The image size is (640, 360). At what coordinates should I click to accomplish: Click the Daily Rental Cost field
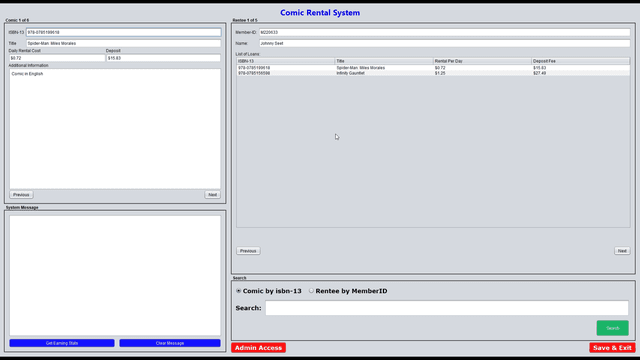point(57,58)
